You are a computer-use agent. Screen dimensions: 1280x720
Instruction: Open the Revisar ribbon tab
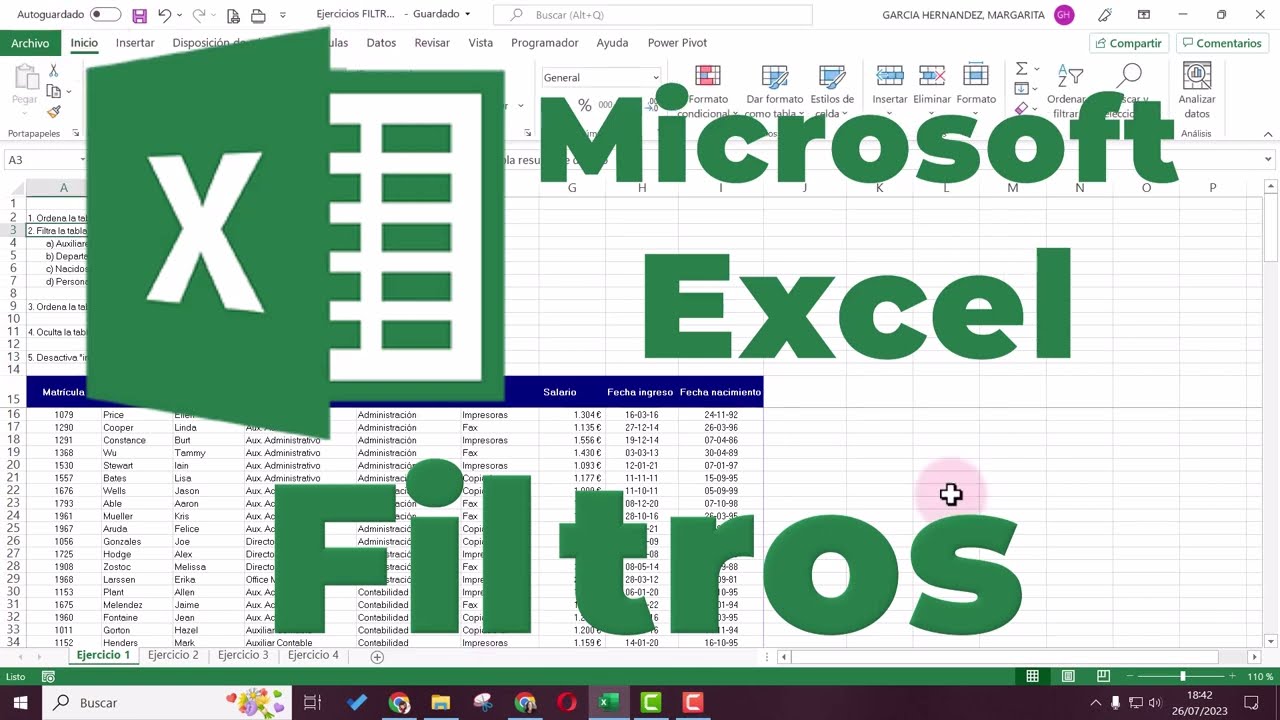point(432,43)
